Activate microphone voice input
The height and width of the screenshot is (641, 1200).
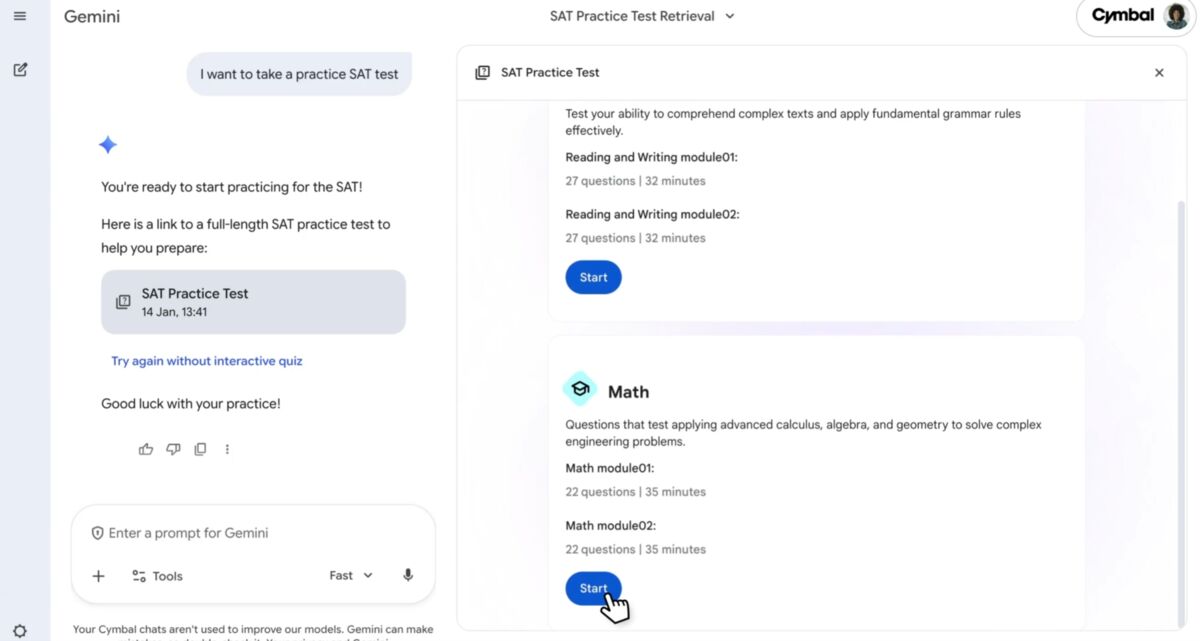tap(408, 575)
